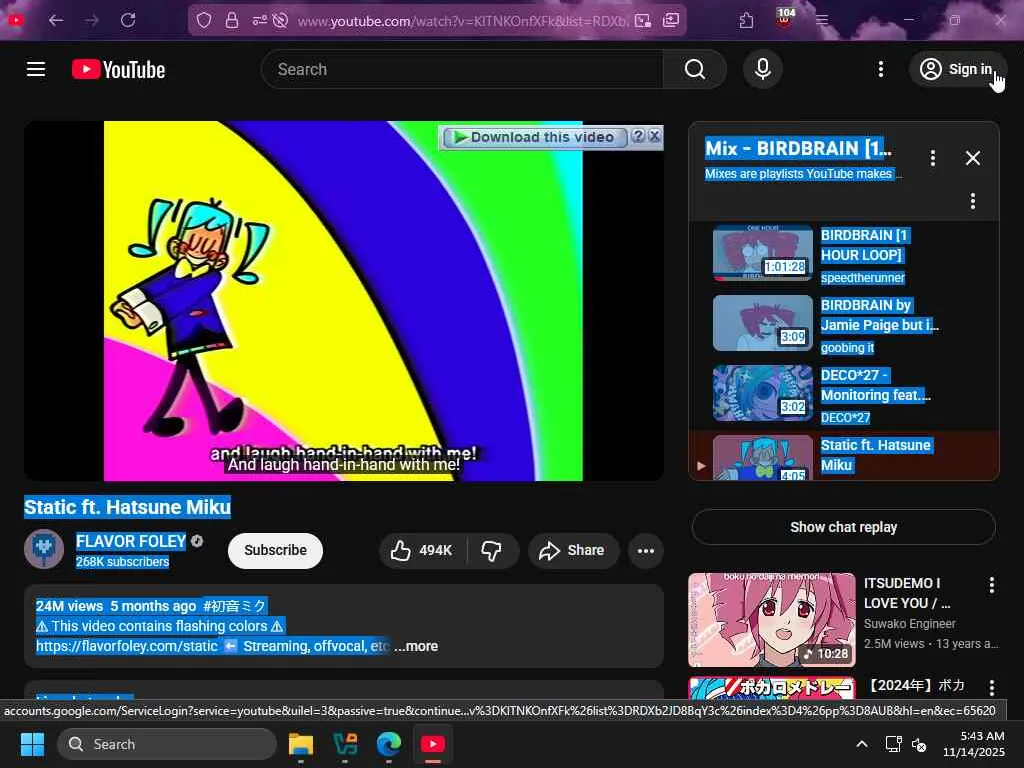Reload the page with the refresh icon

coord(128,20)
